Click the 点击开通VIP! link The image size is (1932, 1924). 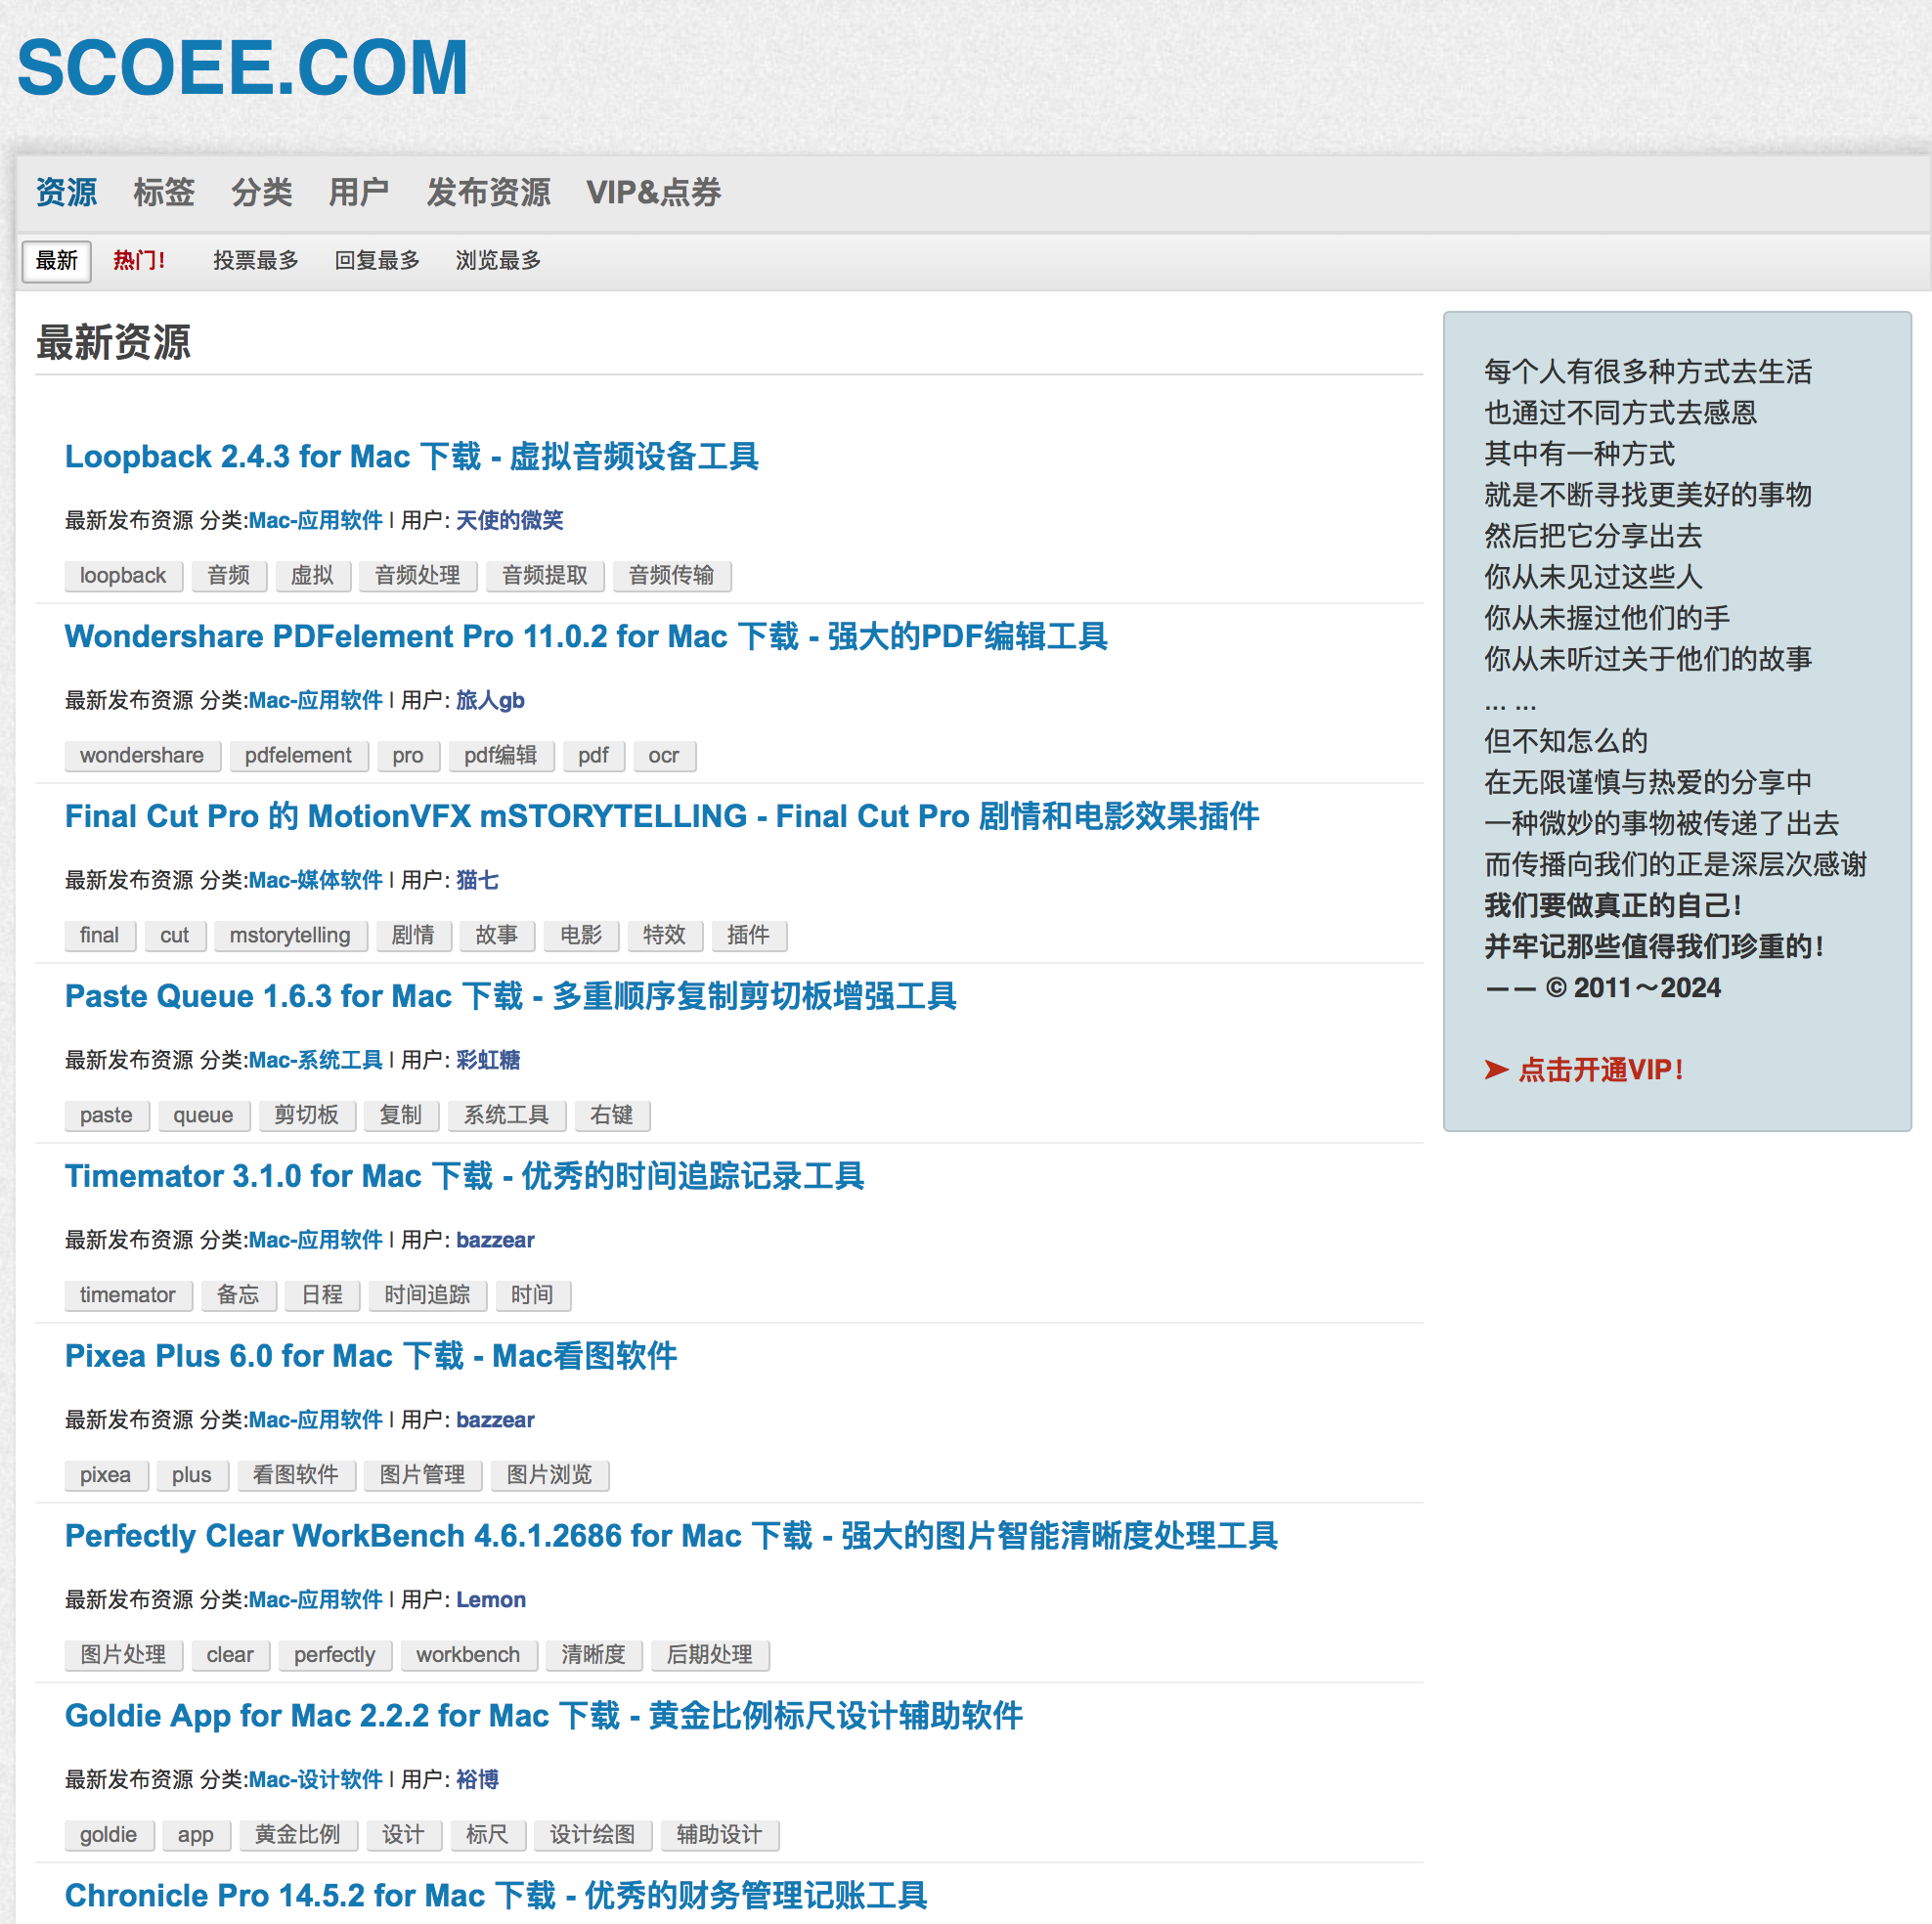[x=1600, y=1070]
